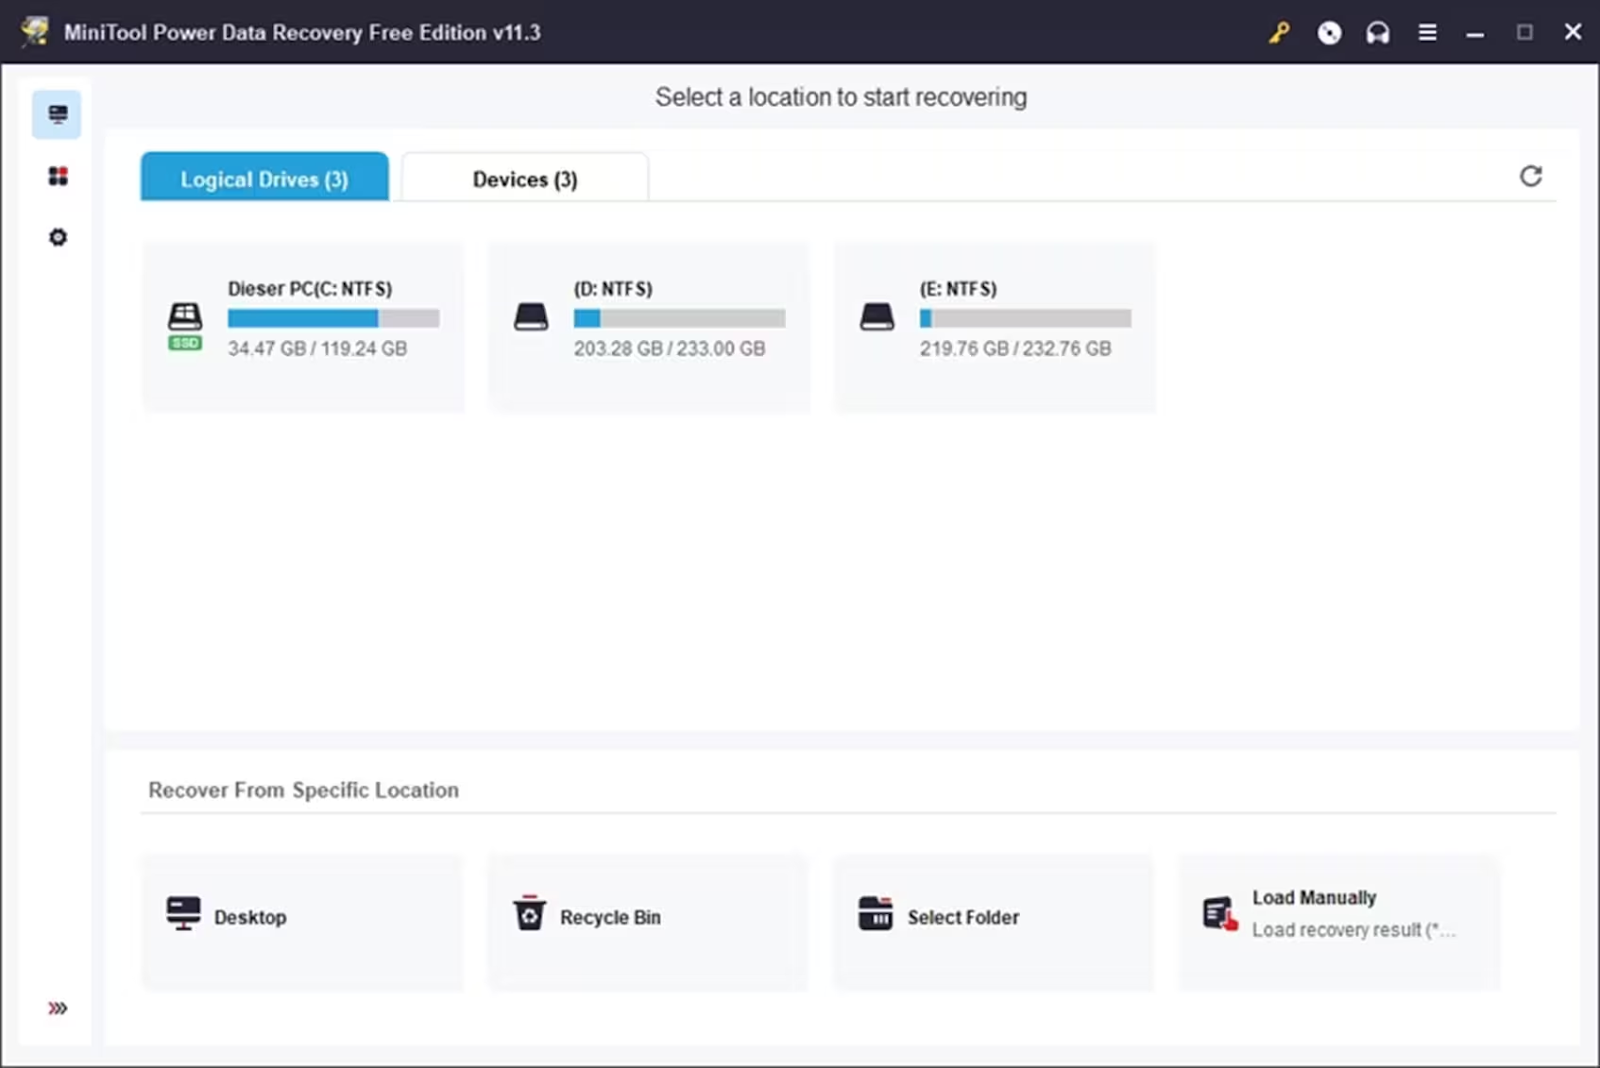This screenshot has height=1068, width=1600.
Task: Click the D: drive usage bar
Action: point(679,318)
